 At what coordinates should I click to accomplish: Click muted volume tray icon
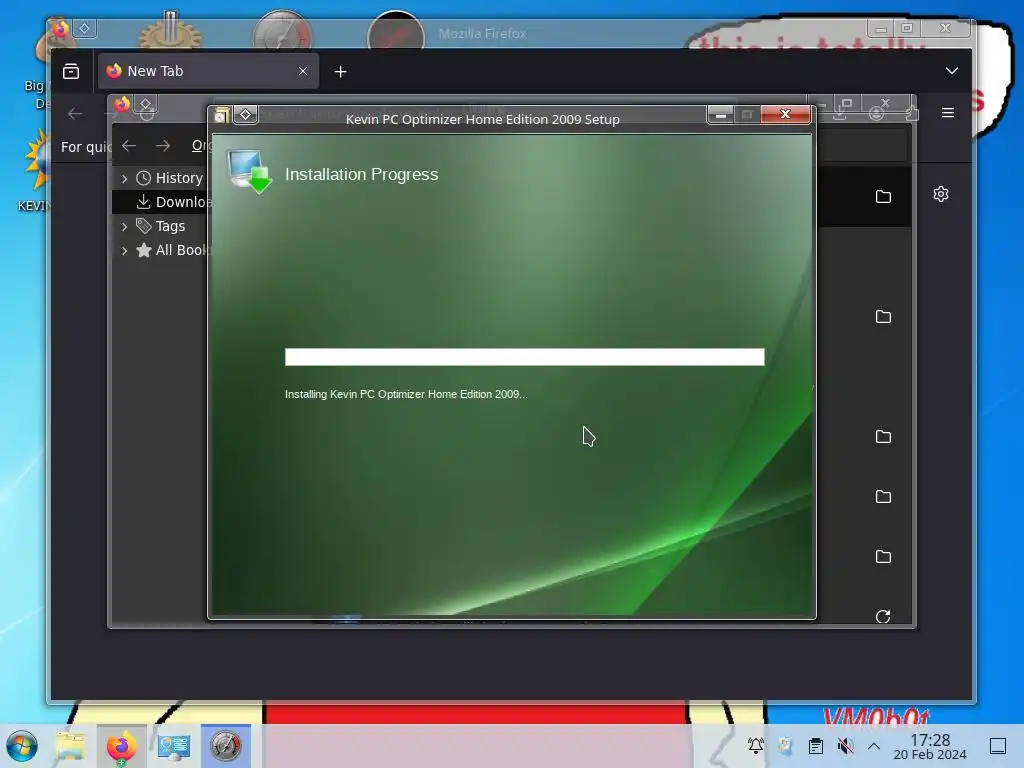pyautogui.click(x=846, y=745)
